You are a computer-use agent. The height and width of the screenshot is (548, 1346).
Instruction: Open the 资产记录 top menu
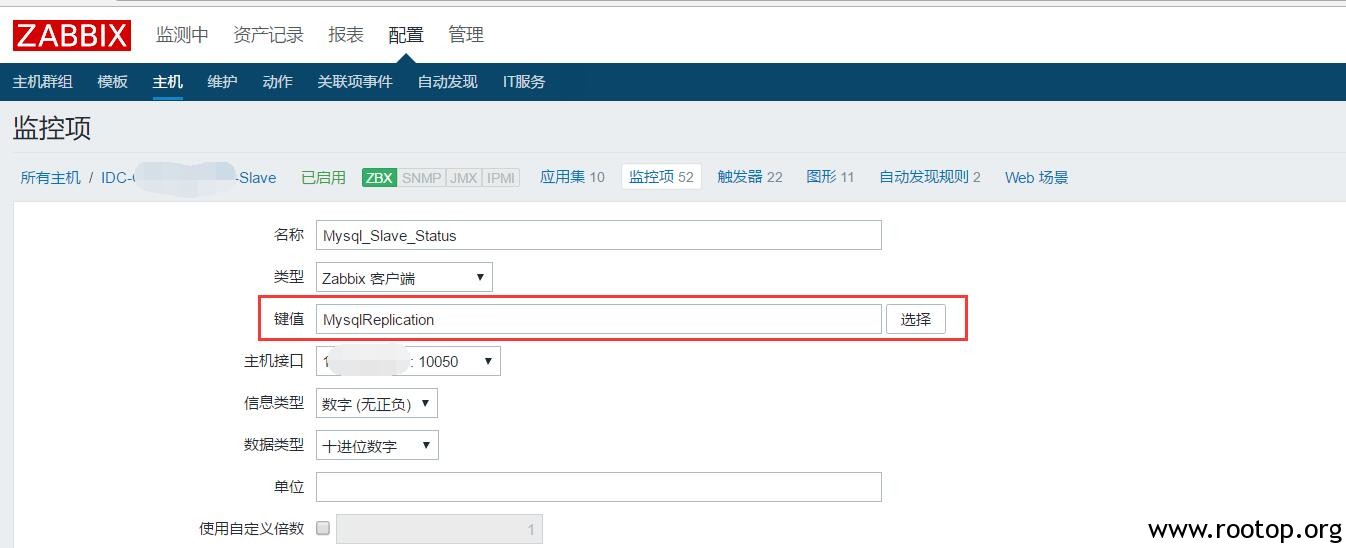268,35
